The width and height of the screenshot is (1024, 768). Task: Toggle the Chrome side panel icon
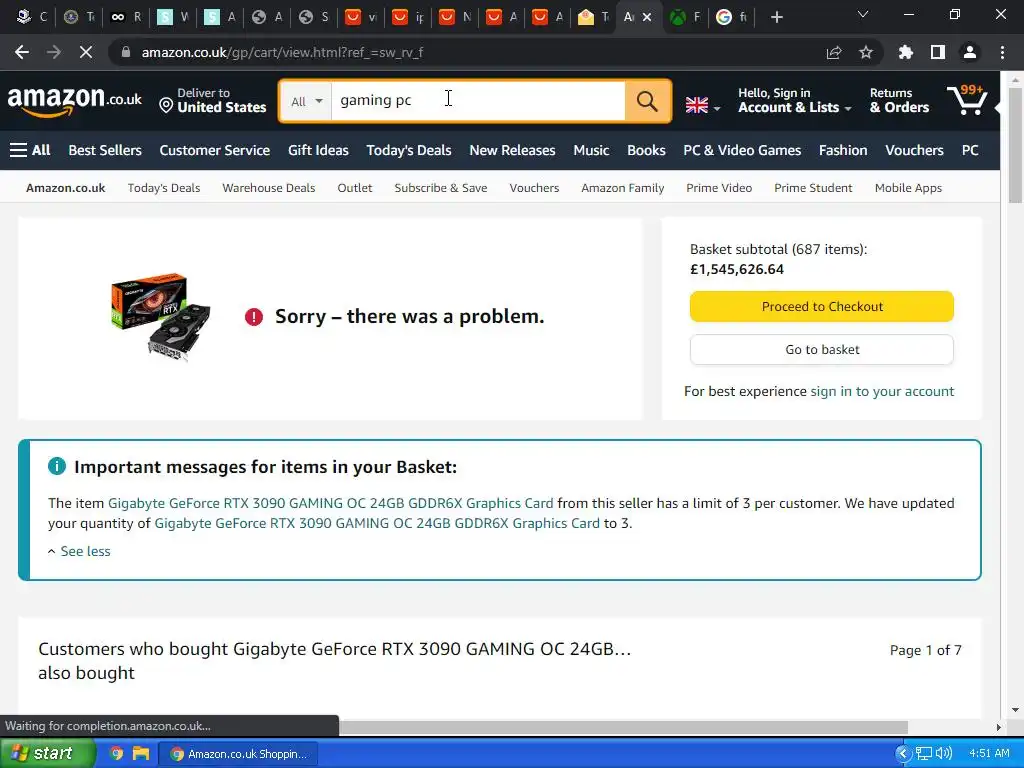point(938,52)
